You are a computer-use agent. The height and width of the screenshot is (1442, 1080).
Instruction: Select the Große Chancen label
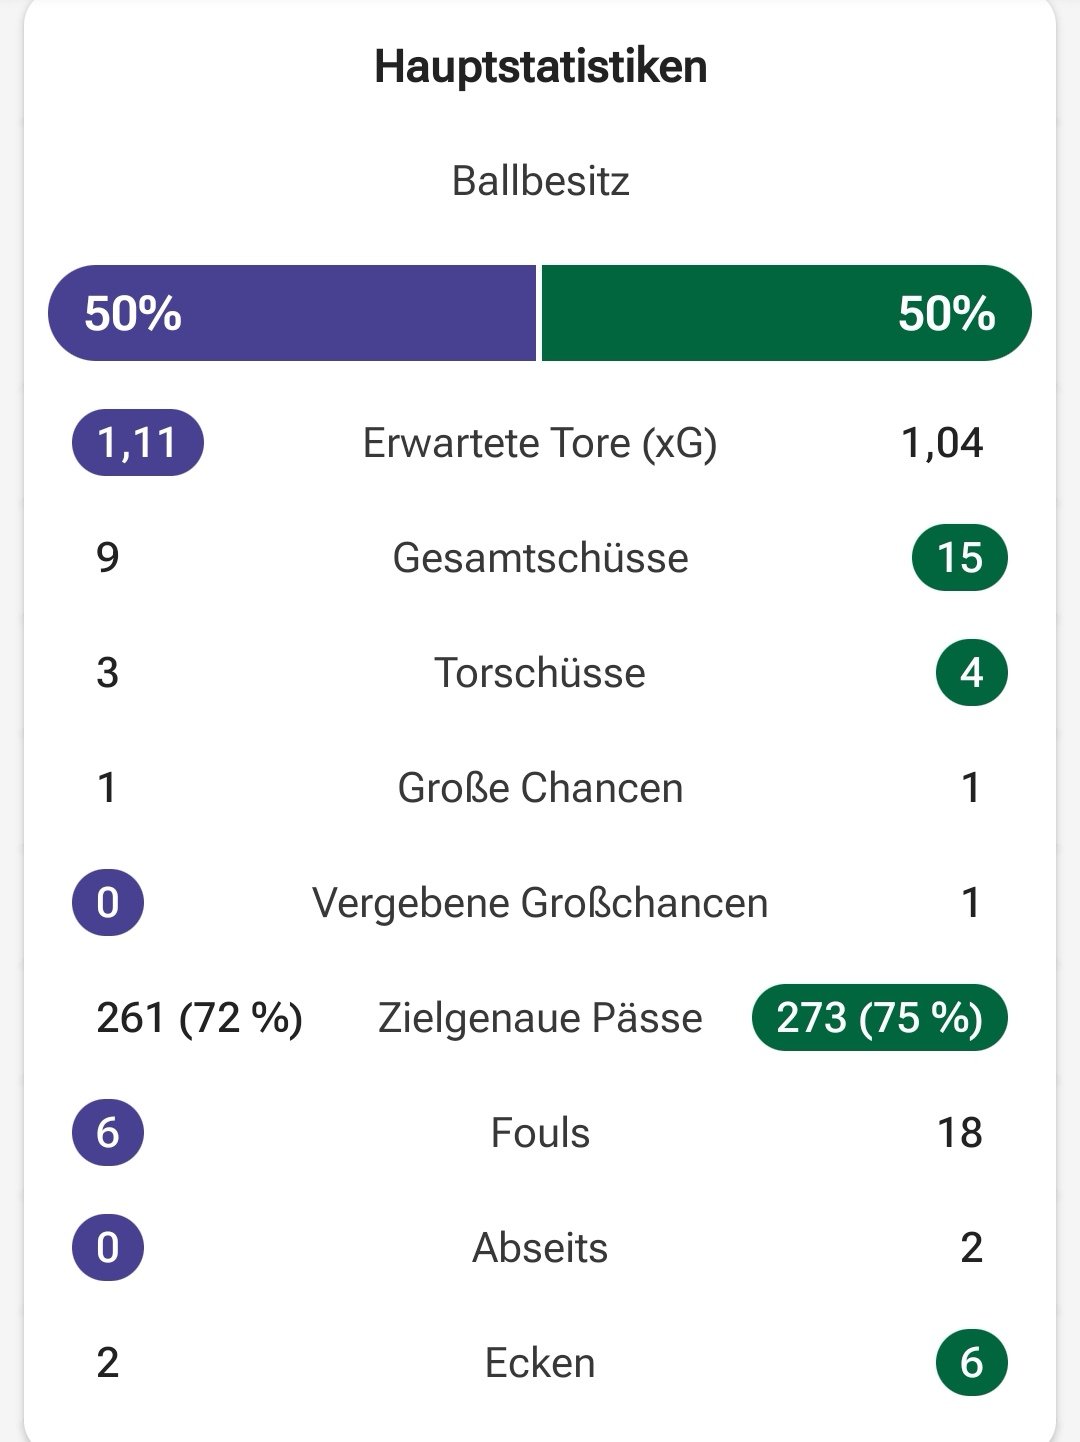pos(540,788)
